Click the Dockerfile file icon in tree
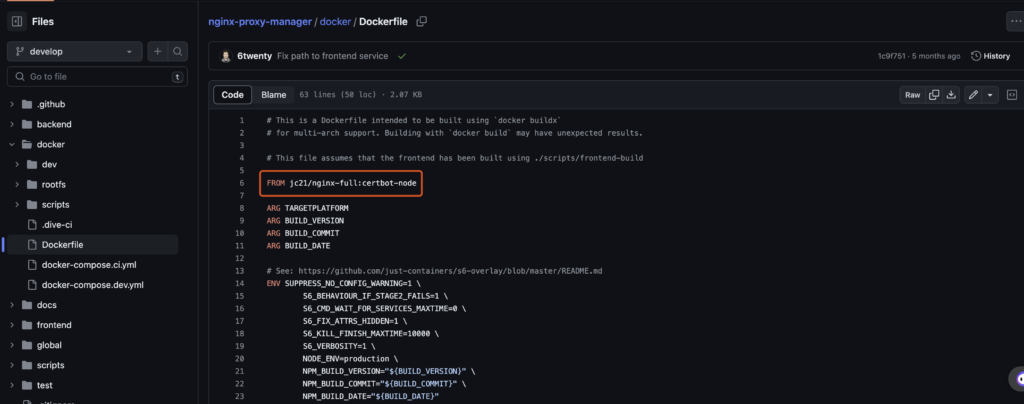The width and height of the screenshot is (1024, 404). tap(32, 245)
